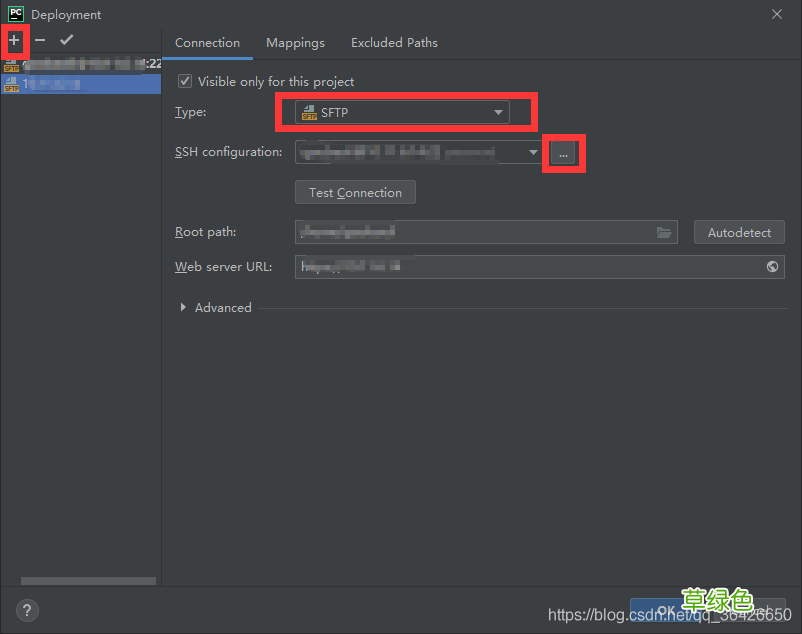Open SSH configuration browse ellipsis button

coord(563,154)
